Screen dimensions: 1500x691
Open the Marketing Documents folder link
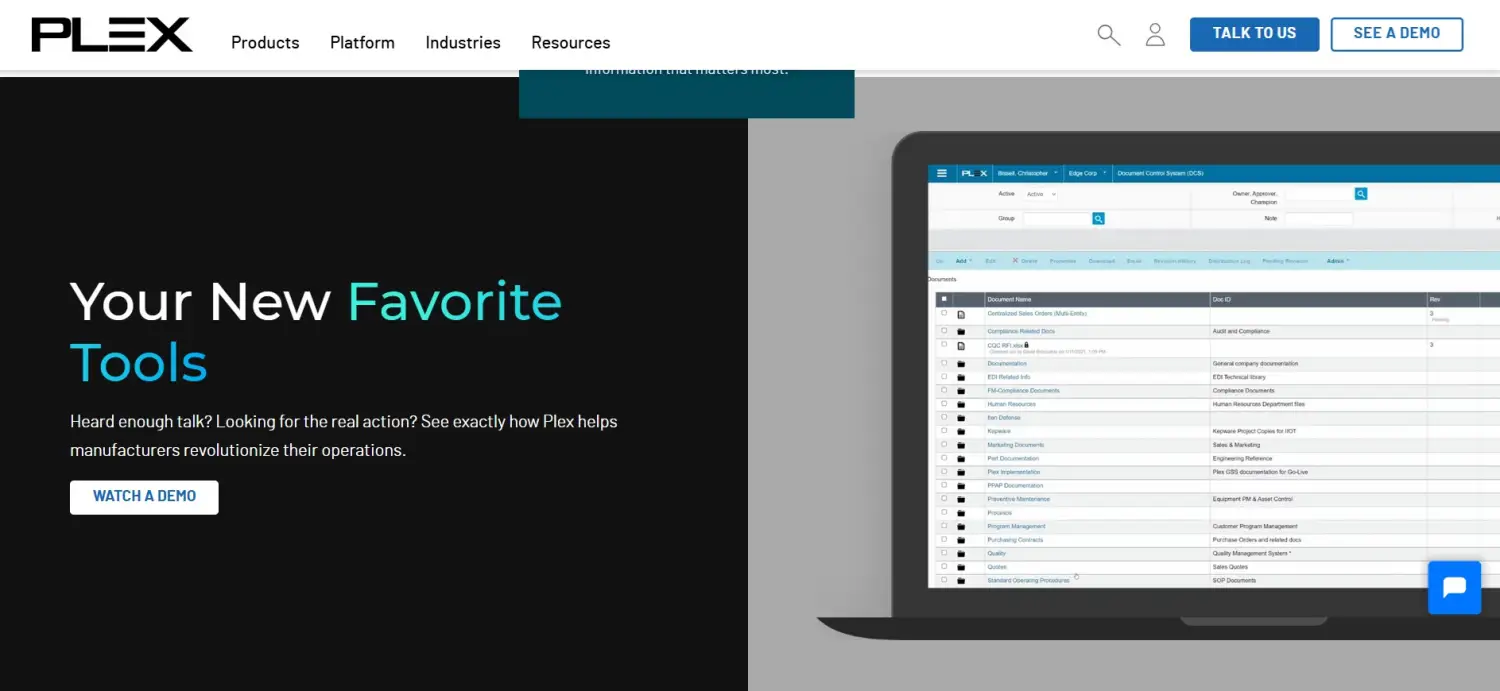pos(1015,445)
